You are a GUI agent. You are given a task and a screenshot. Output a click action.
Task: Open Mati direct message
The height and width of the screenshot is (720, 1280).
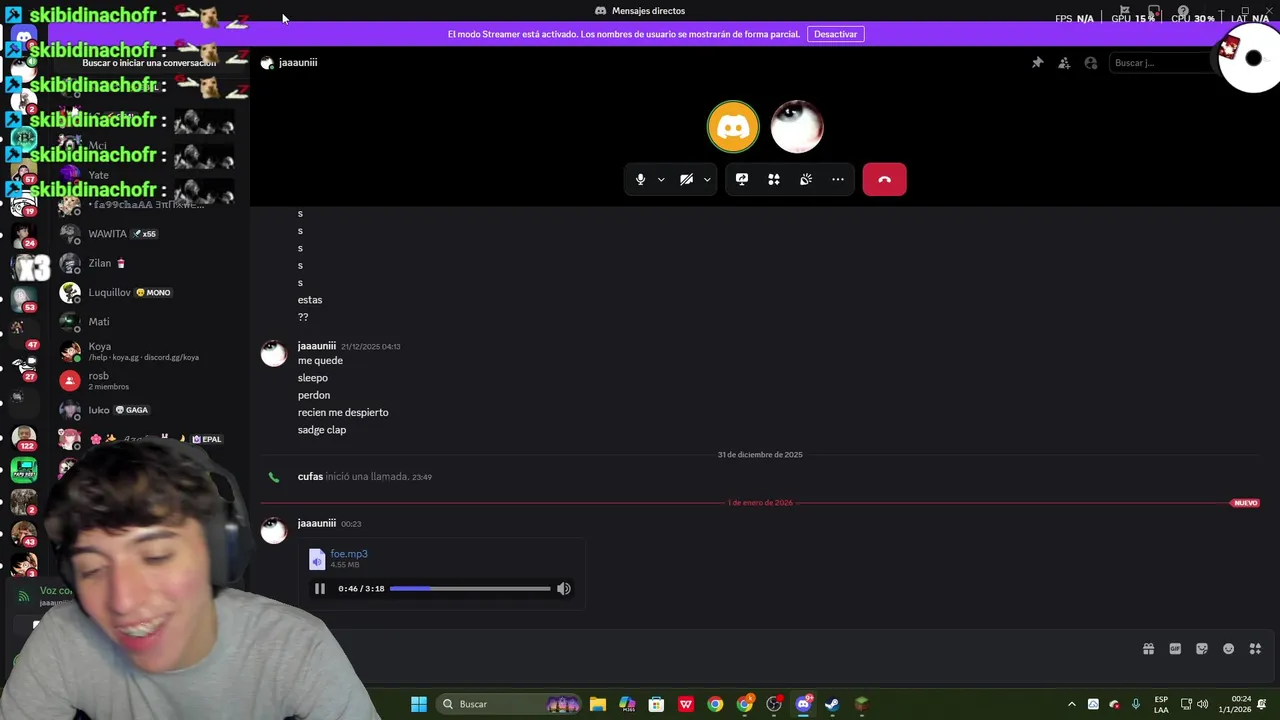point(148,322)
